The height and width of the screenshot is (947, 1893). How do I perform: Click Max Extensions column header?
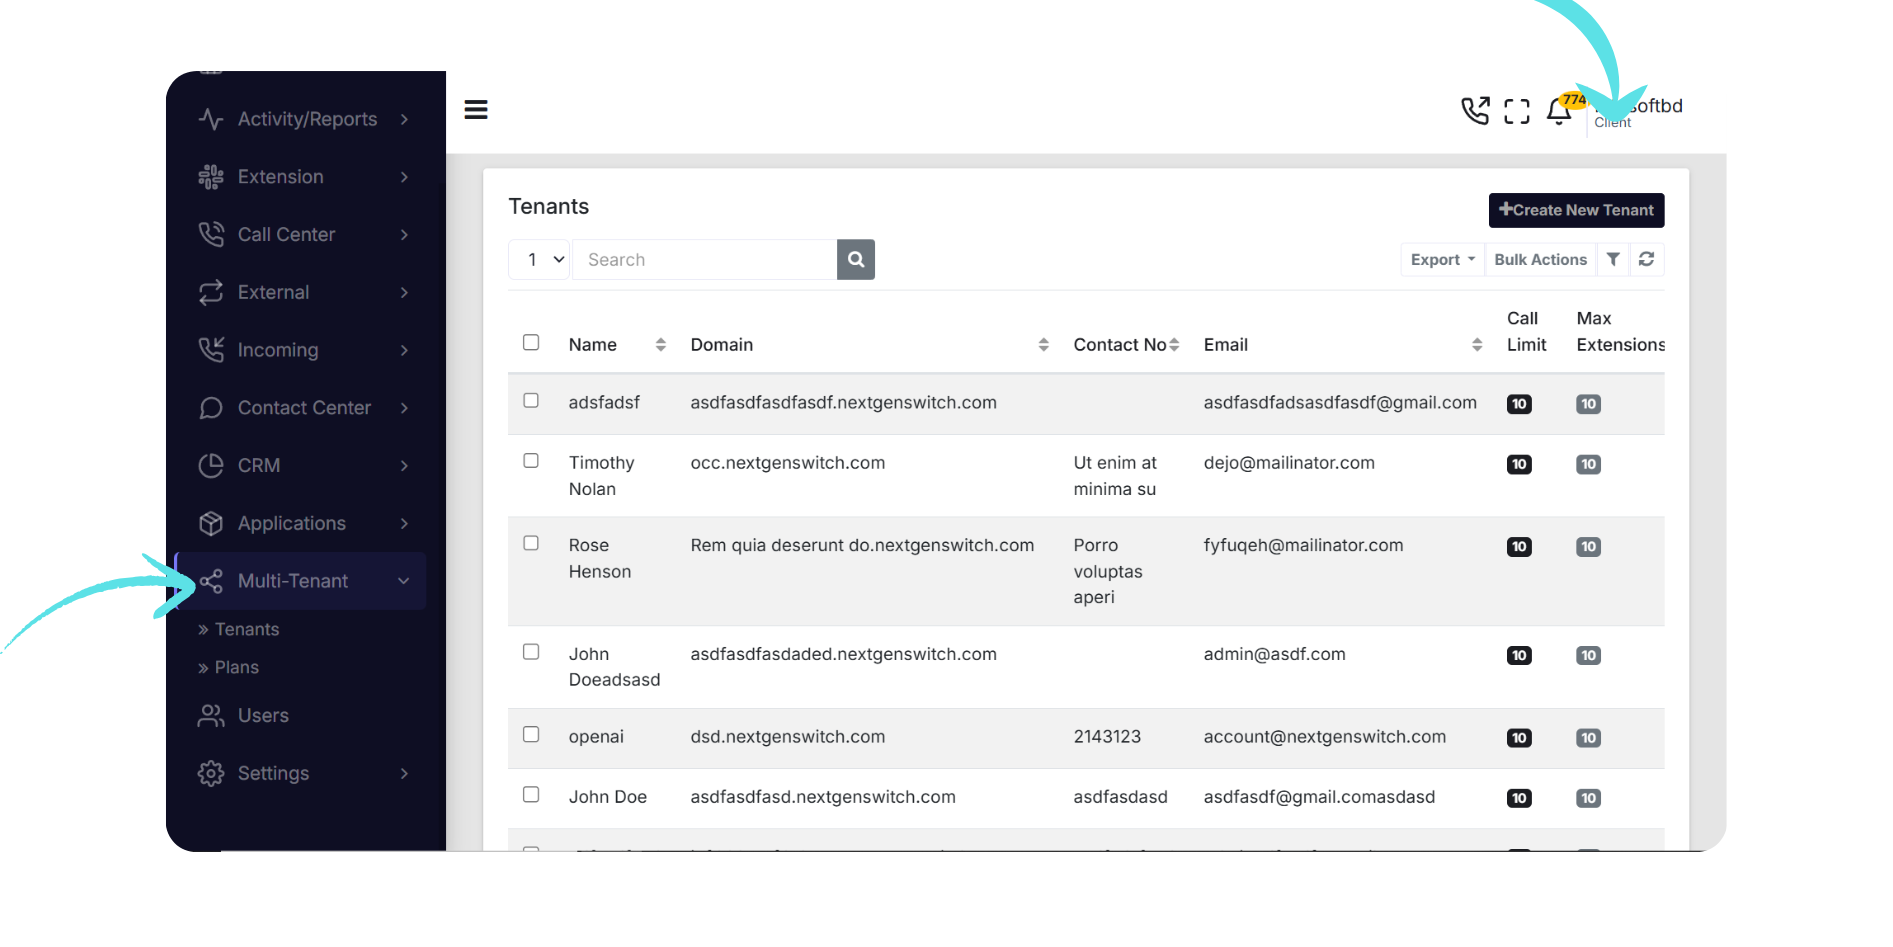[x=1620, y=331]
